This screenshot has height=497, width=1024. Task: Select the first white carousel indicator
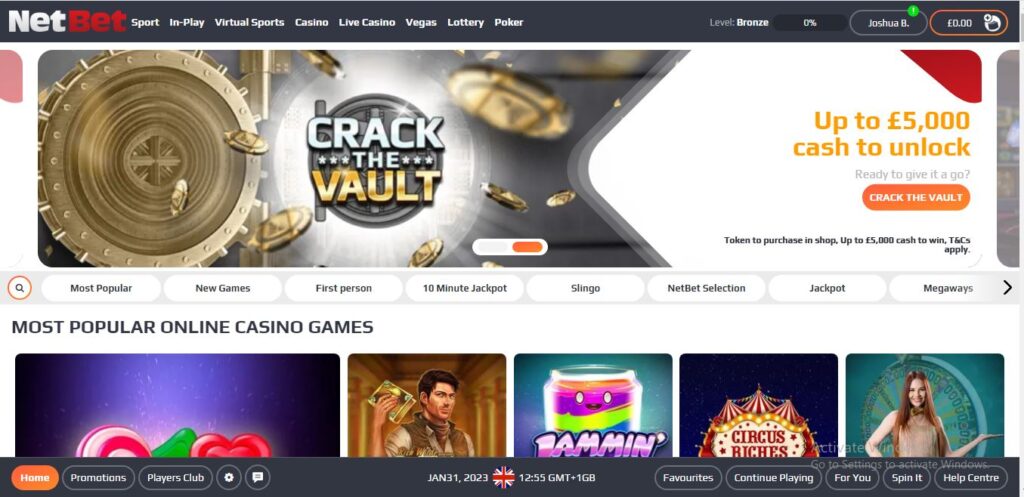click(493, 247)
